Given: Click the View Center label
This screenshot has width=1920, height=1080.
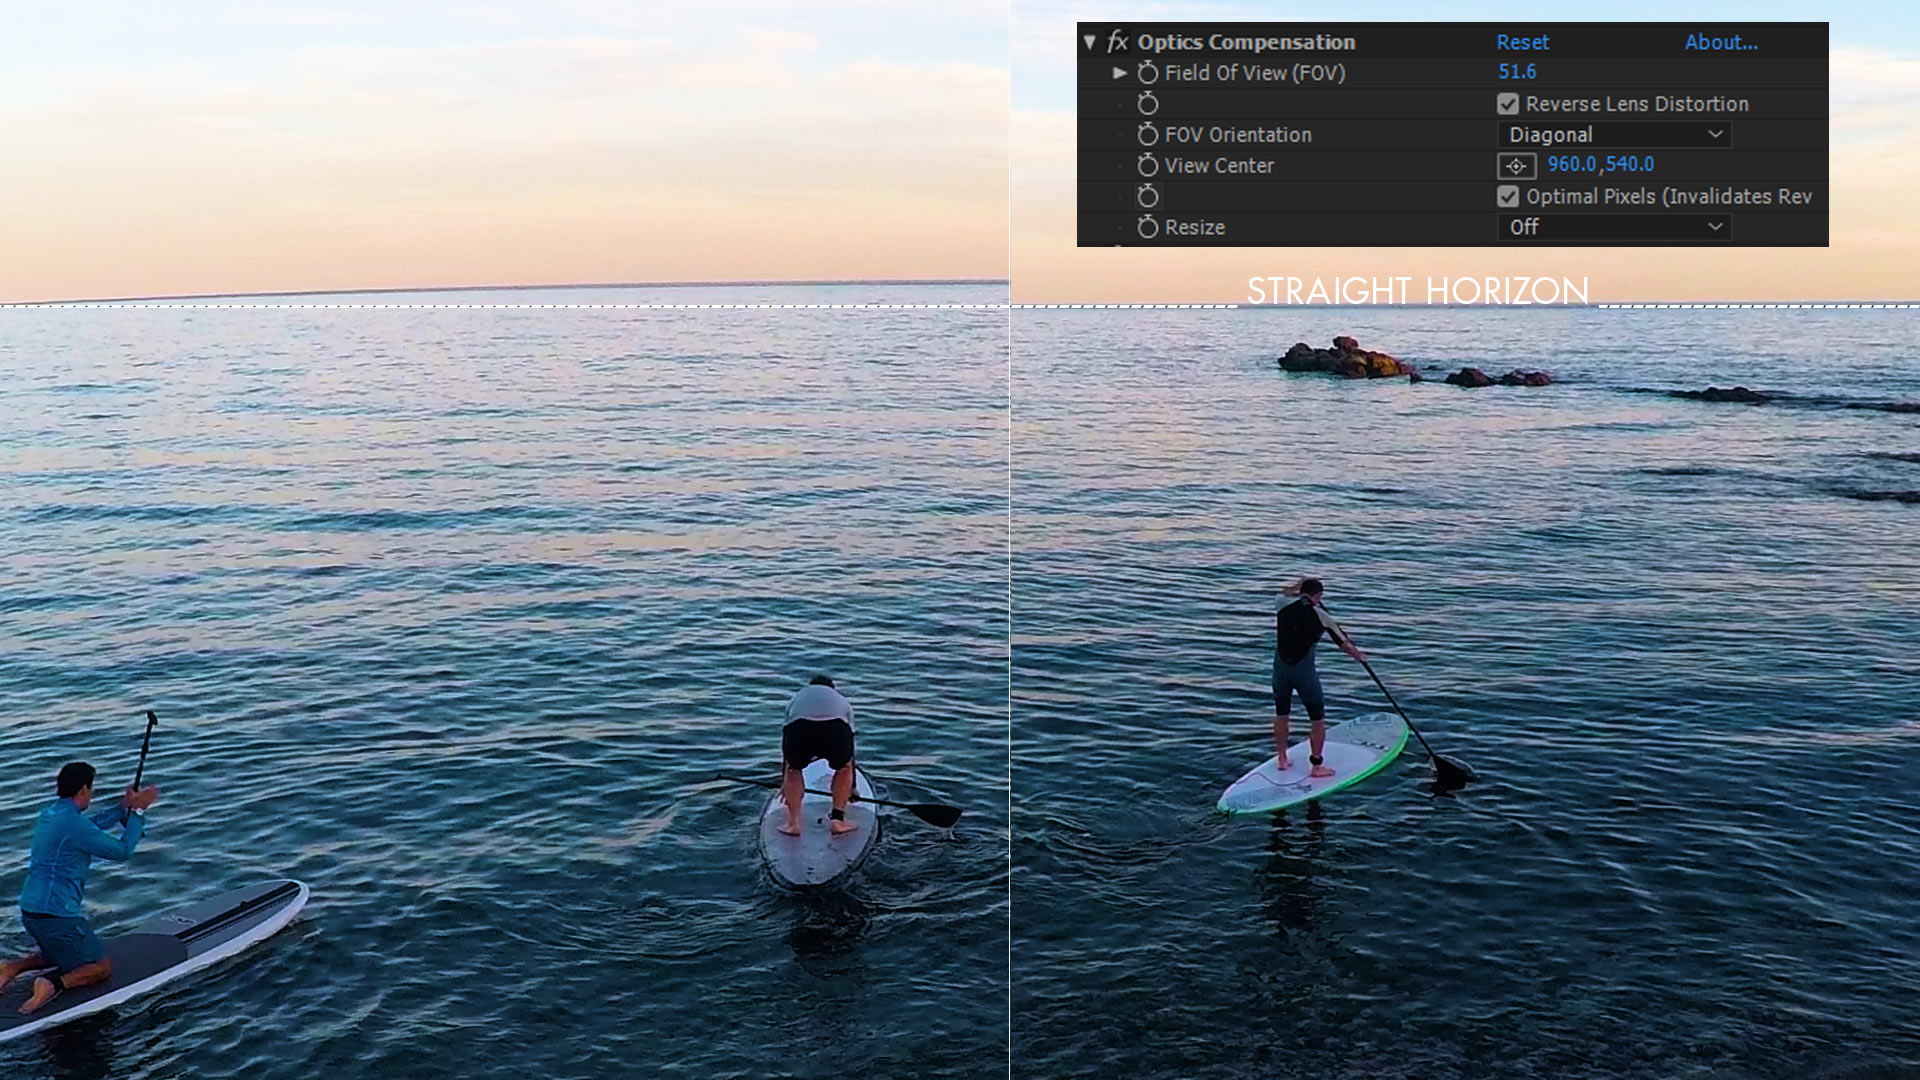Looking at the screenshot, I should 1219,166.
